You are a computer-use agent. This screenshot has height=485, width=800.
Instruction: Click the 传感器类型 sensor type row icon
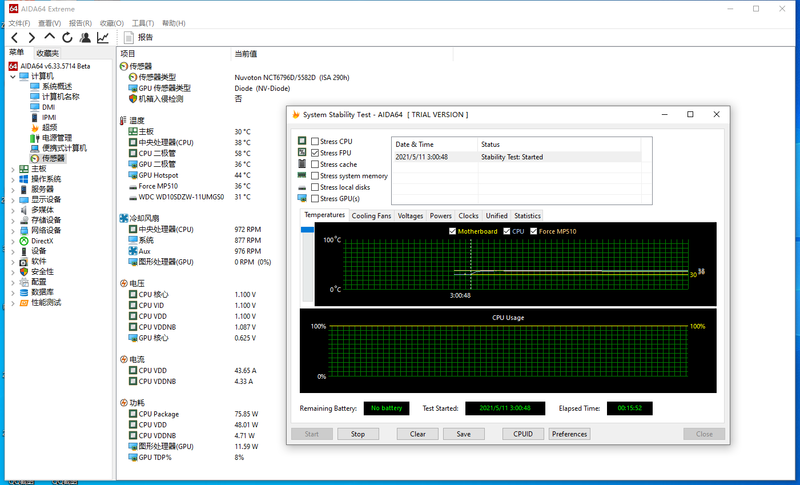pos(133,77)
